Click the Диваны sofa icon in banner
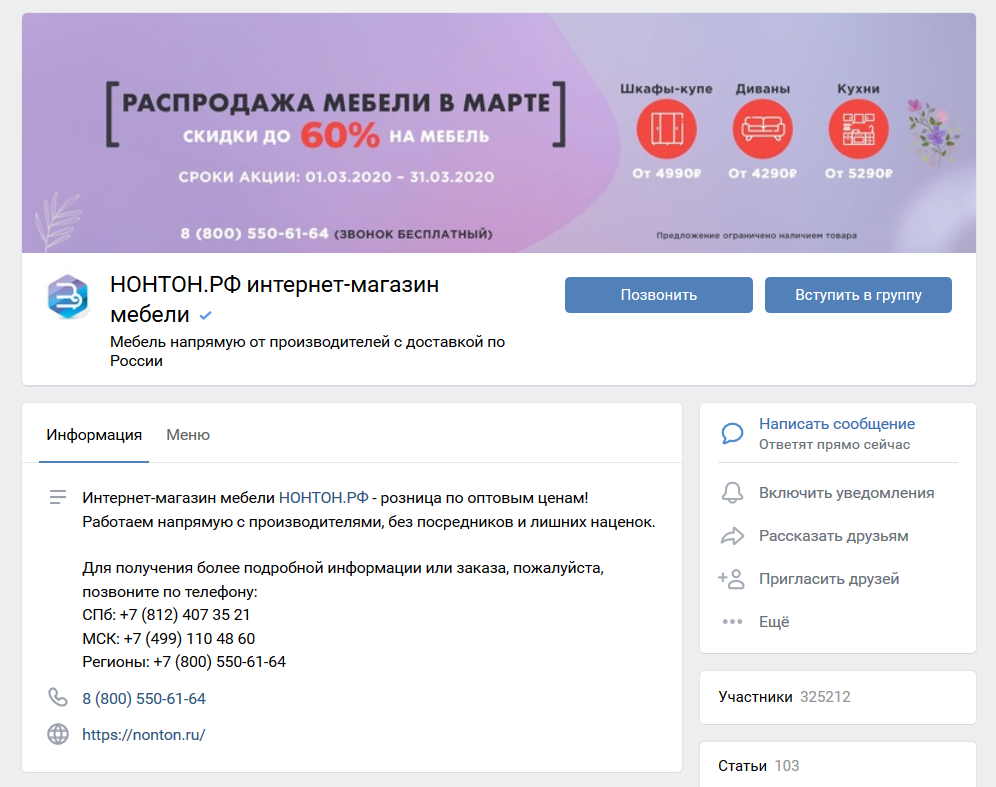Screen dimensions: 996x787 click(762, 129)
